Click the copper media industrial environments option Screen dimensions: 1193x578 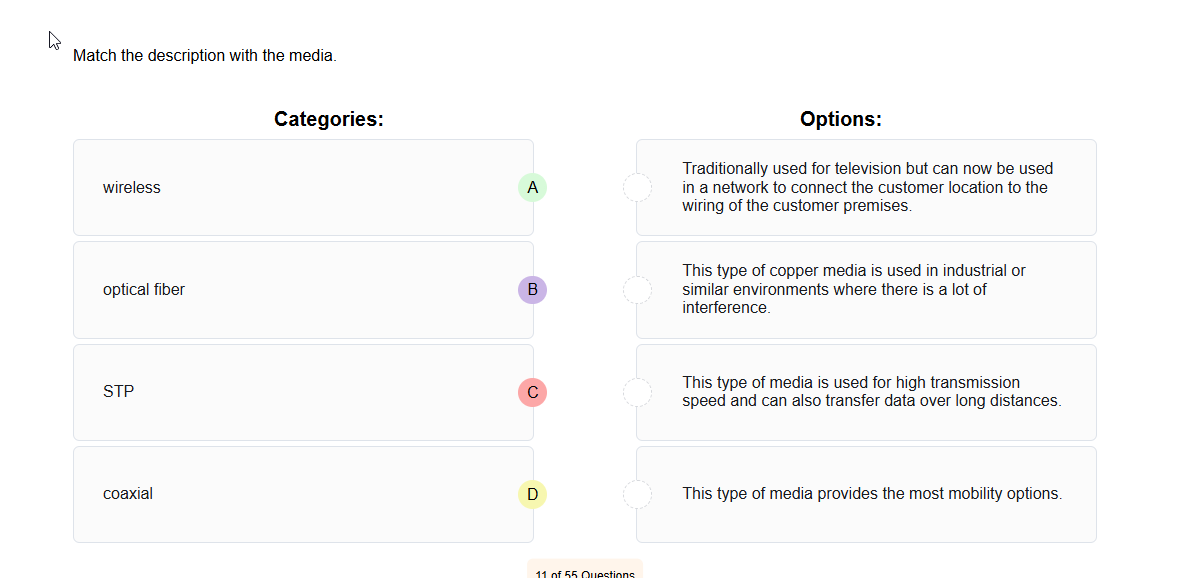[x=868, y=290]
